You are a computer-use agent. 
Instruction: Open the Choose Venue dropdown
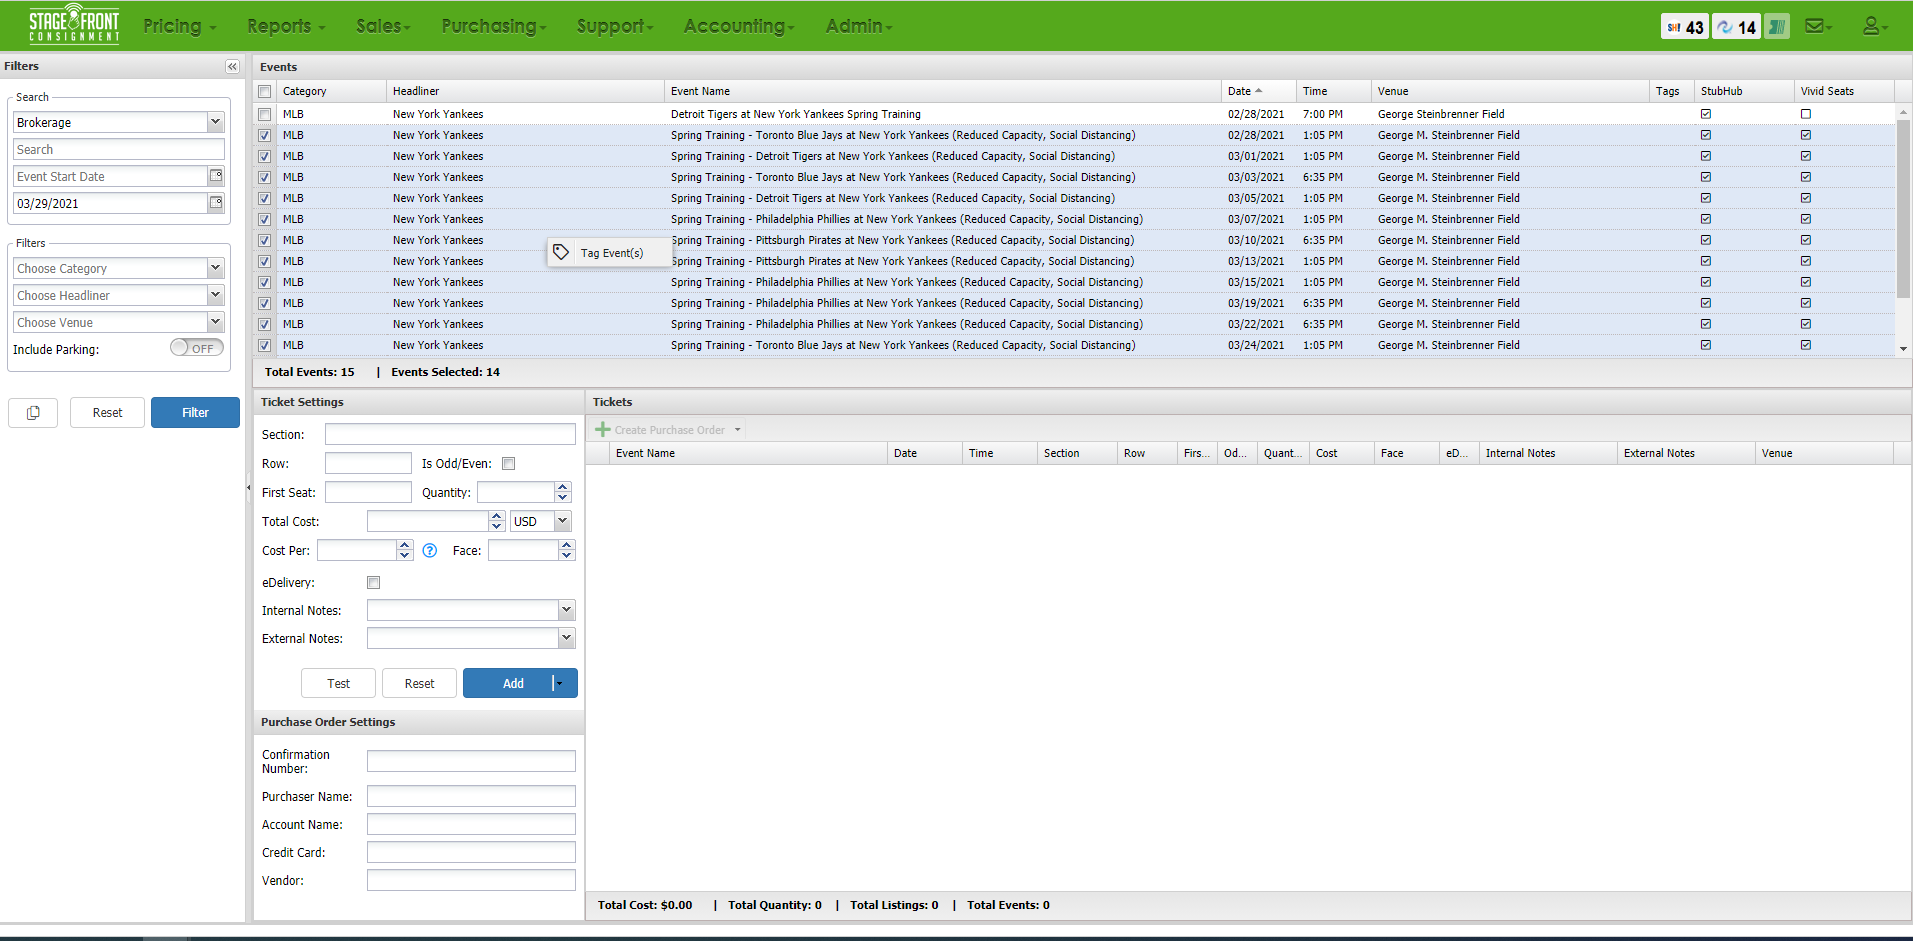(215, 322)
